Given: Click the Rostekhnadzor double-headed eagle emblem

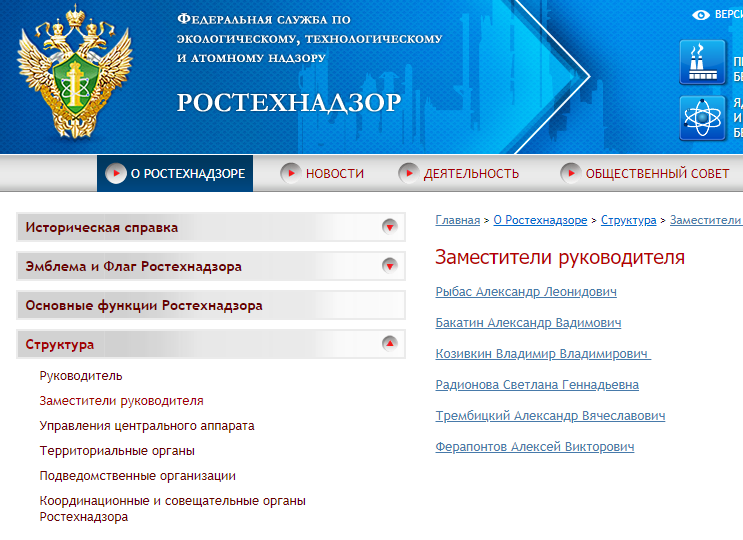Looking at the screenshot, I should (75, 72).
